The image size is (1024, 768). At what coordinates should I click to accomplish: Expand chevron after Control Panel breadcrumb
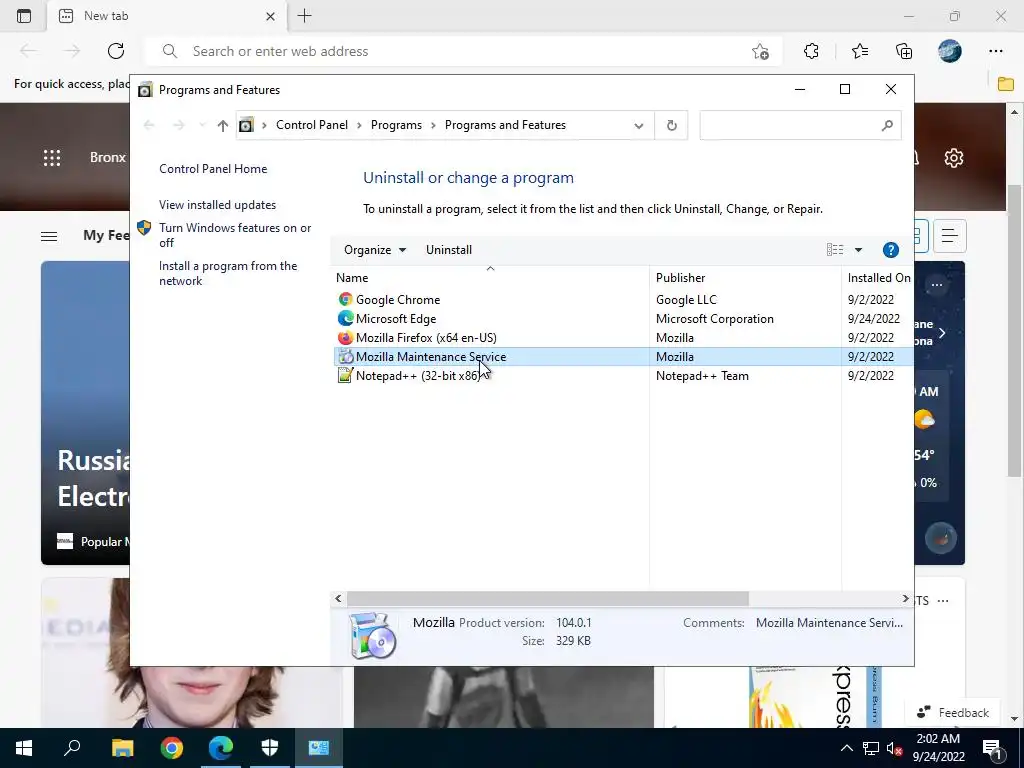click(359, 125)
